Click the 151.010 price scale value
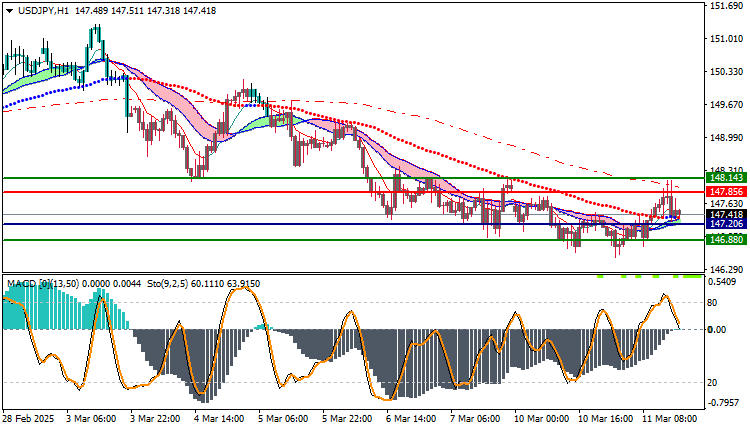The height and width of the screenshot is (430, 750). pyautogui.click(x=727, y=39)
